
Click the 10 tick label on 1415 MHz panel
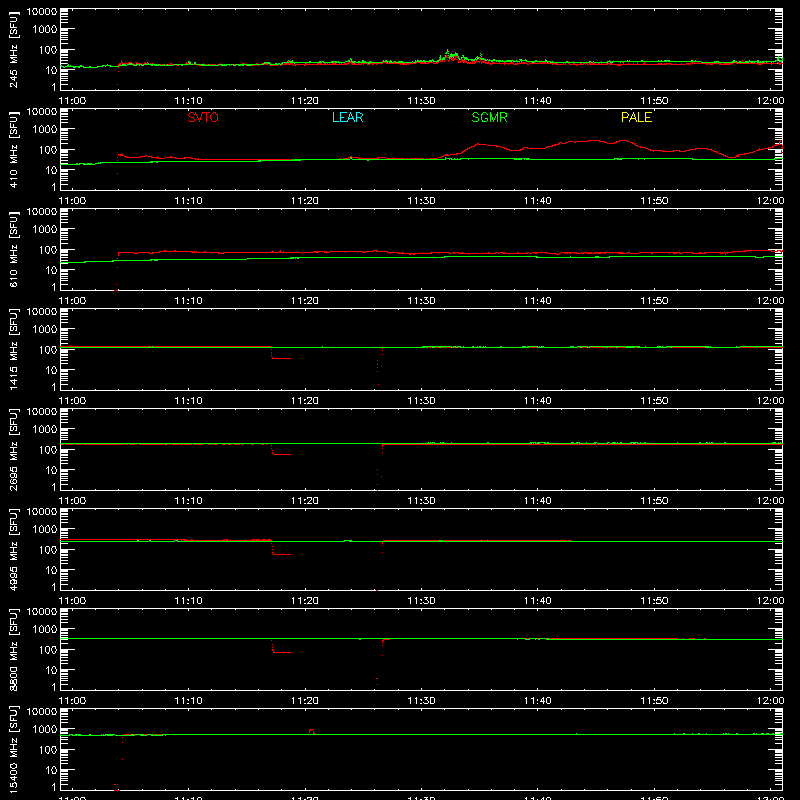pos(51,370)
